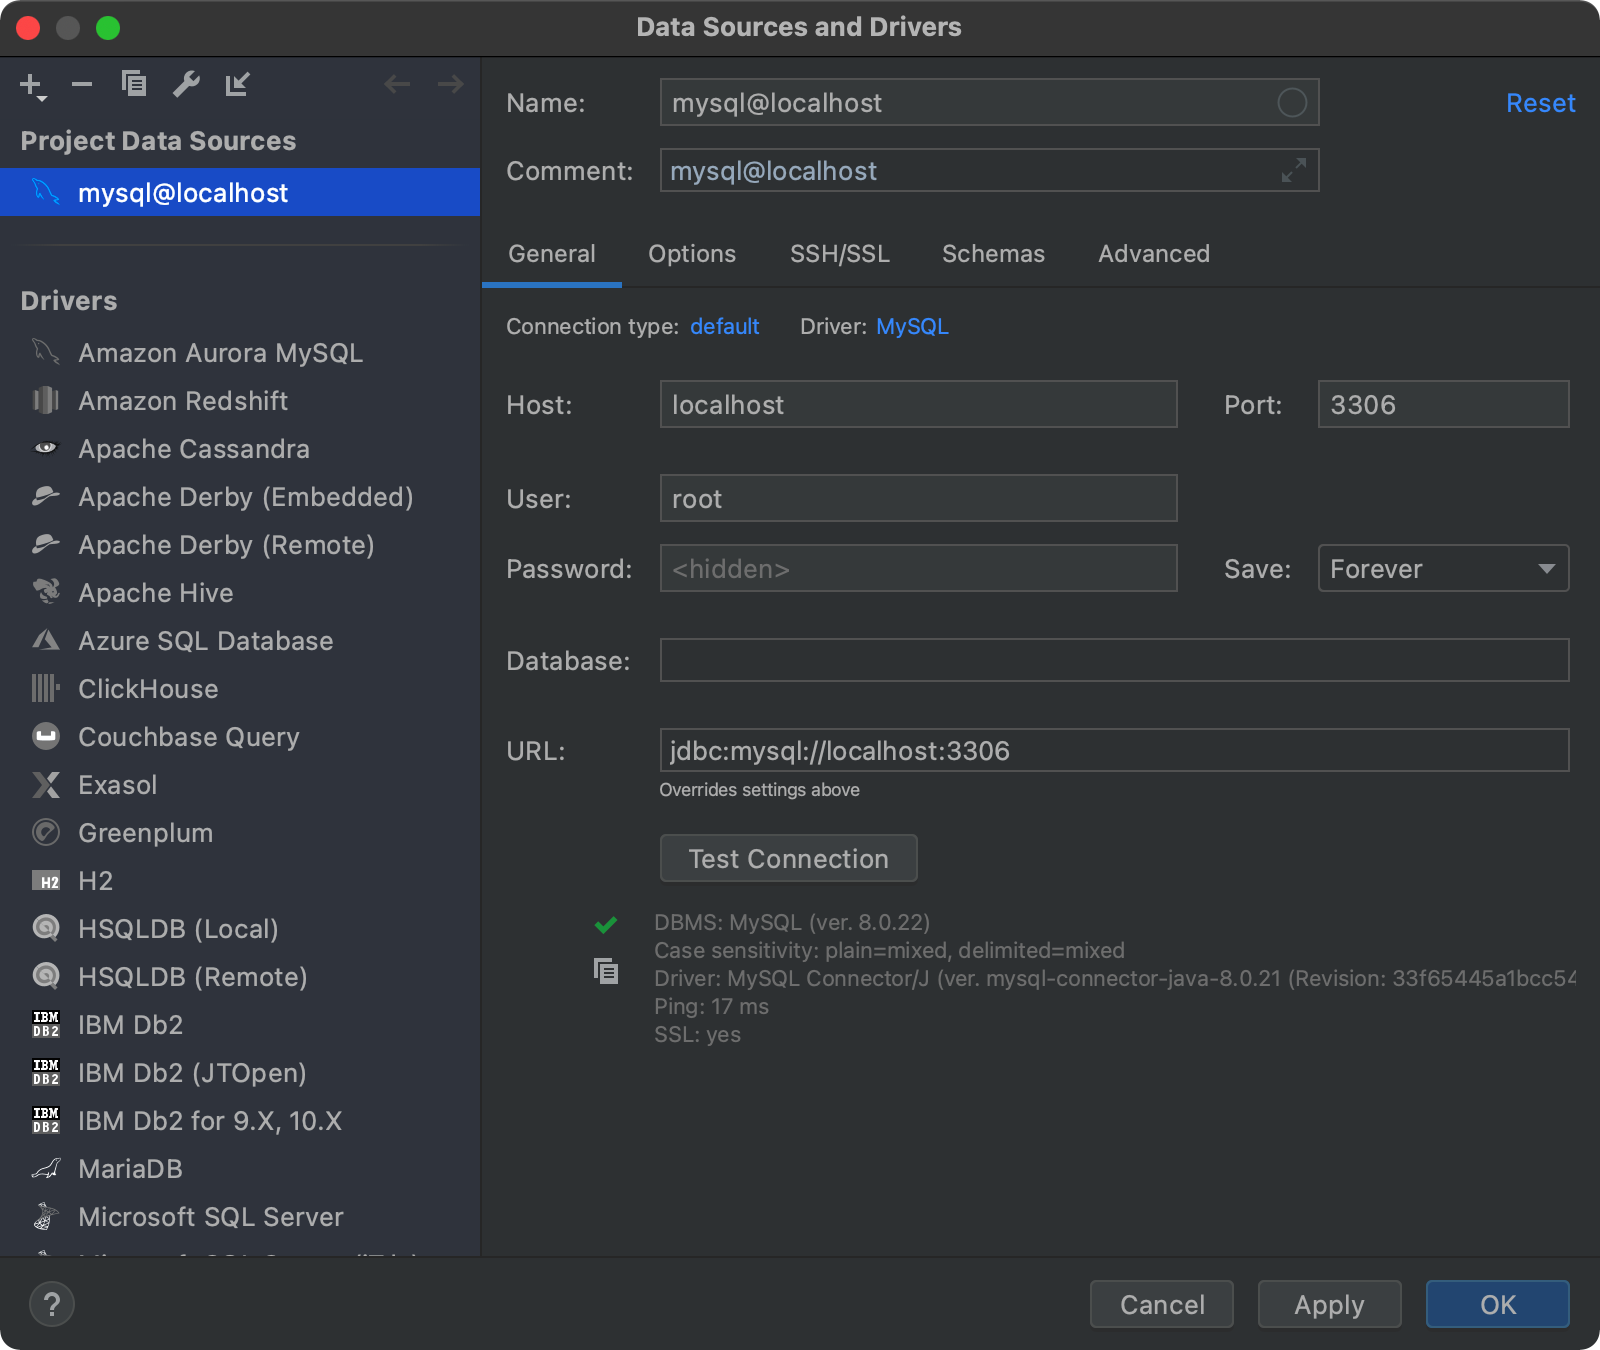Select the Greenplum driver icon
This screenshot has width=1600, height=1350.
coord(46,832)
